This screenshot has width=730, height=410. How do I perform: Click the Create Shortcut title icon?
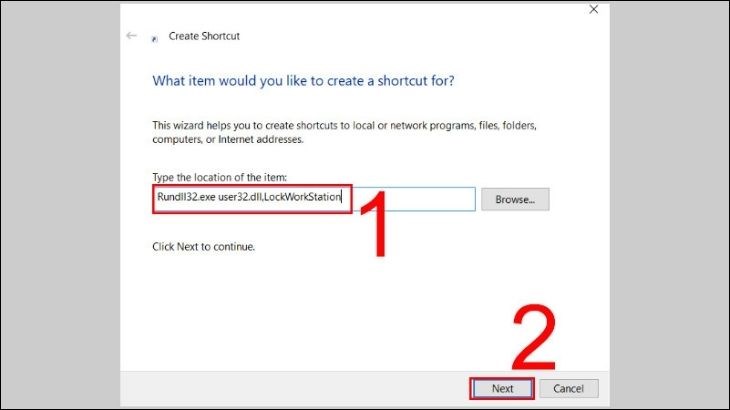point(155,39)
